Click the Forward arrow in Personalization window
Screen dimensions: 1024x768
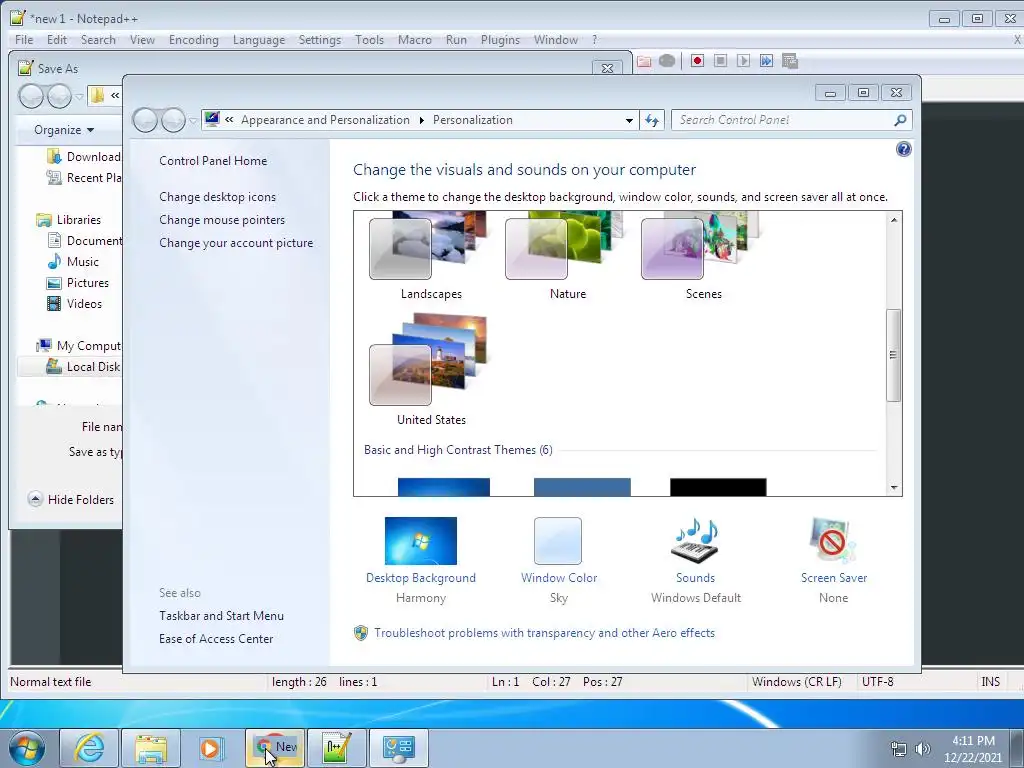click(173, 120)
